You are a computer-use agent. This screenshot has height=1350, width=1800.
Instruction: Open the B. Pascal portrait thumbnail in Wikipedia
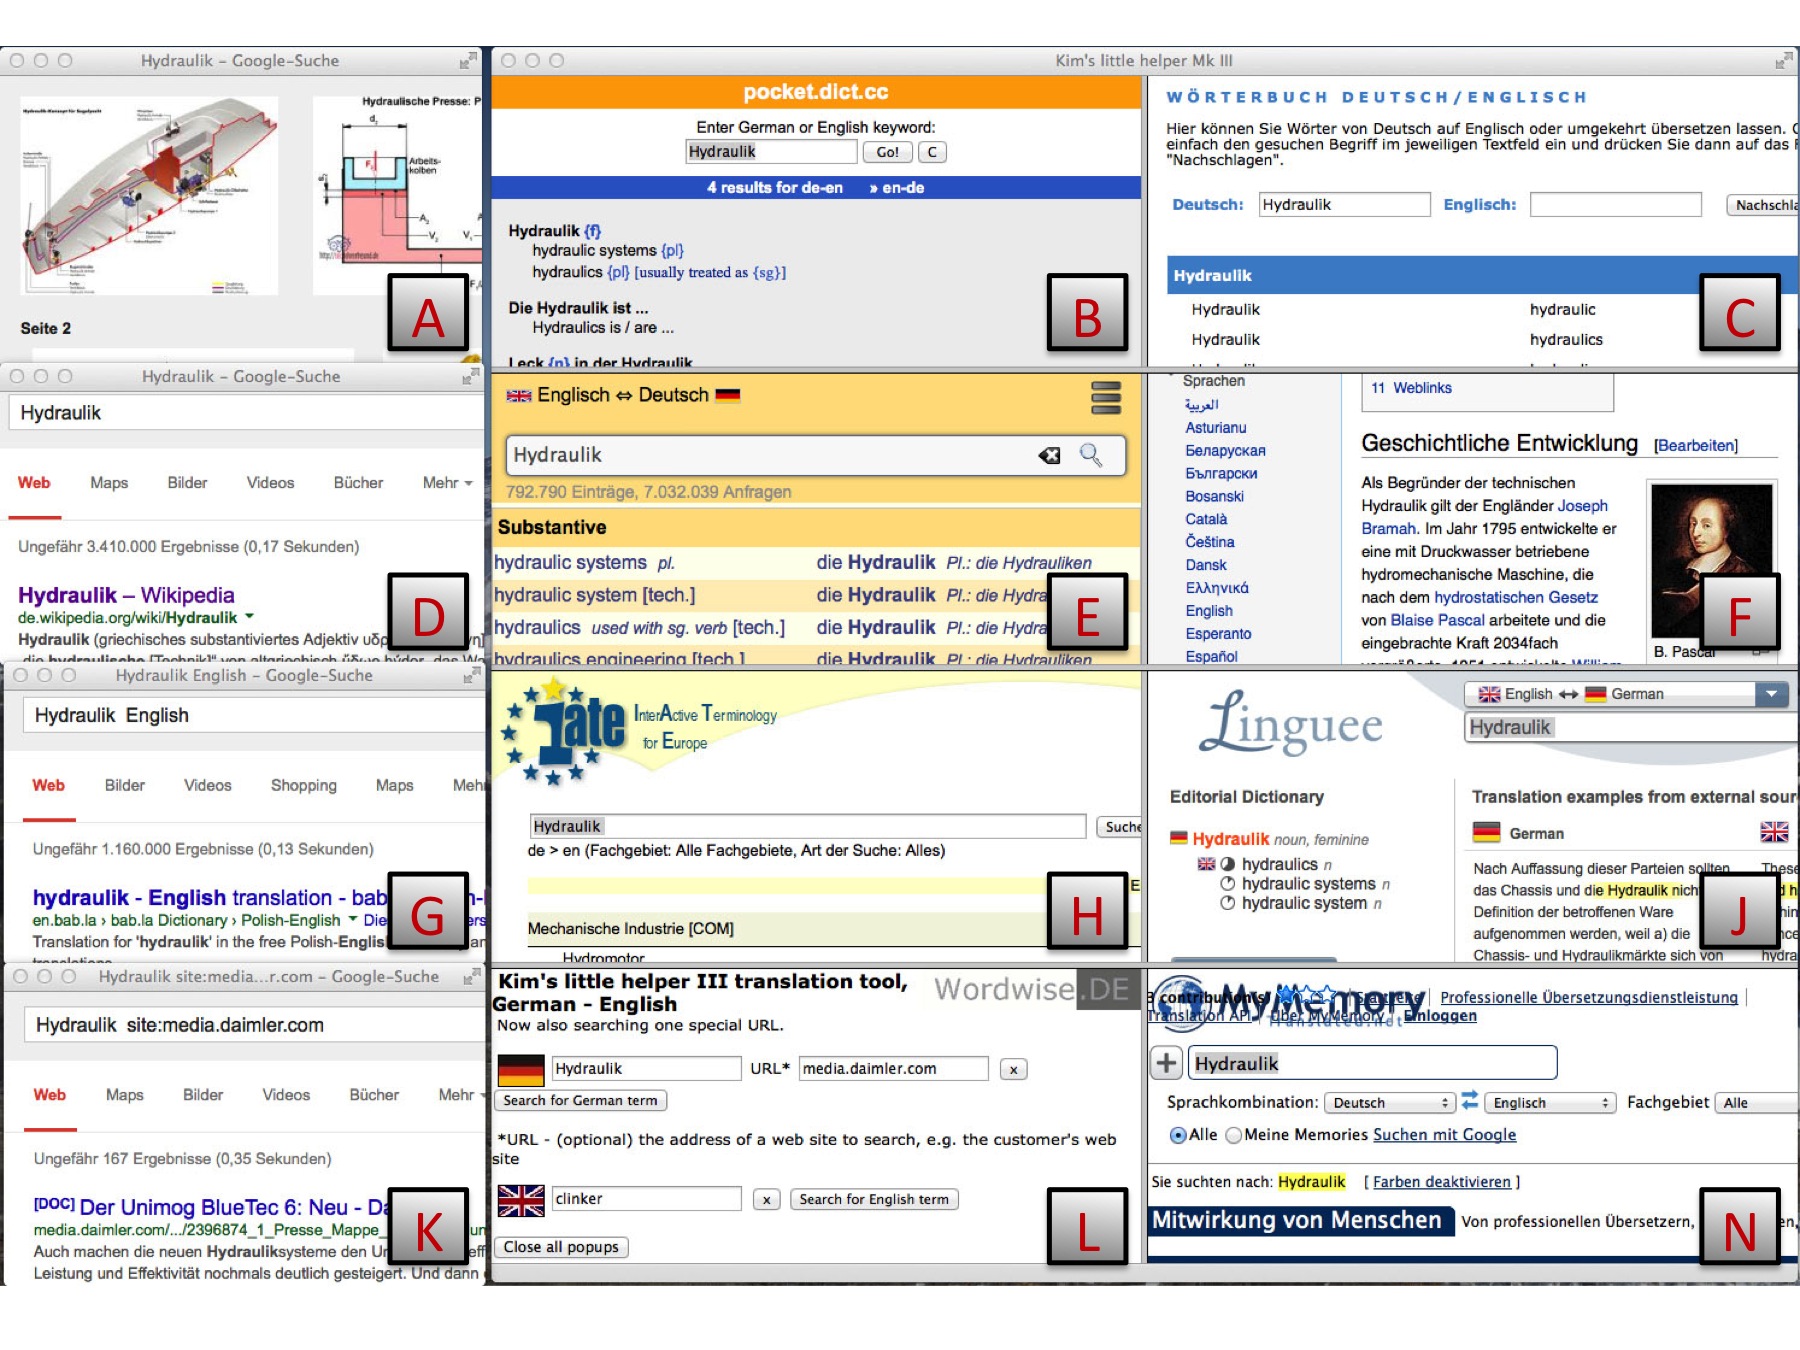[1712, 560]
